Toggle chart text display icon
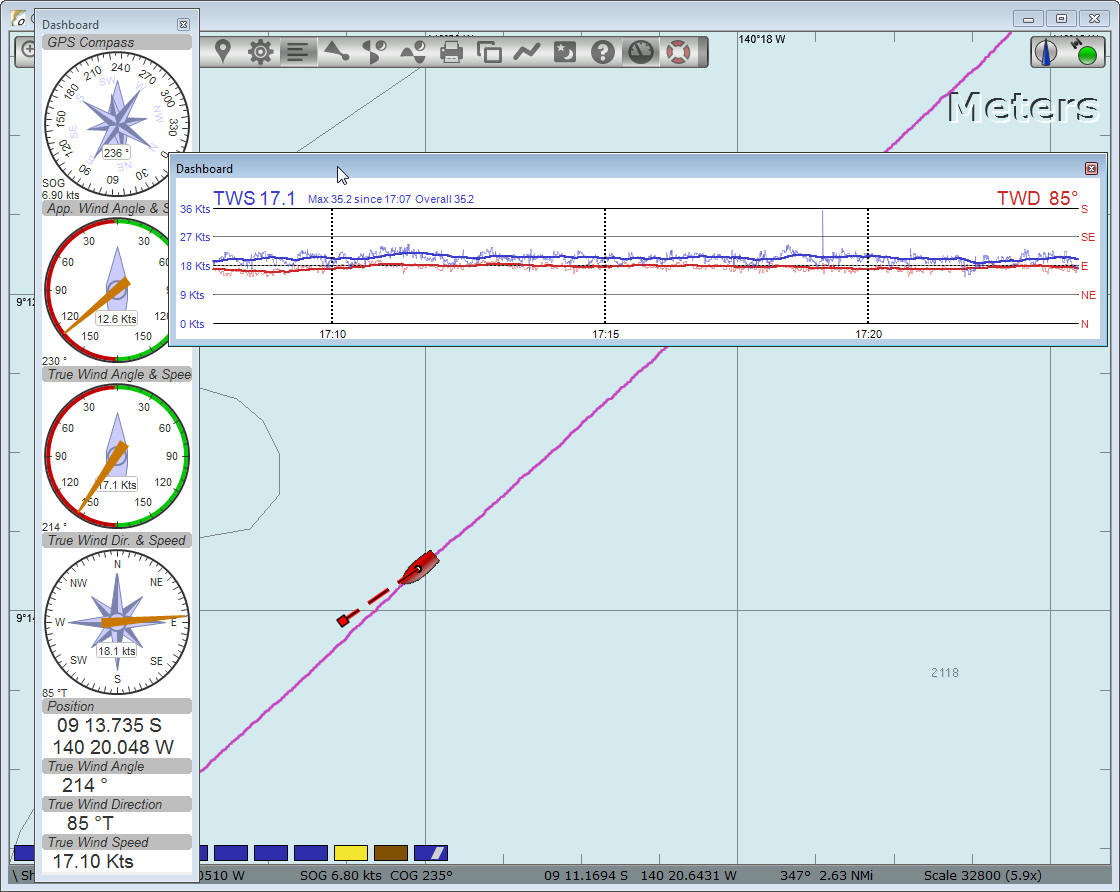This screenshot has height=892, width=1120. [x=297, y=52]
